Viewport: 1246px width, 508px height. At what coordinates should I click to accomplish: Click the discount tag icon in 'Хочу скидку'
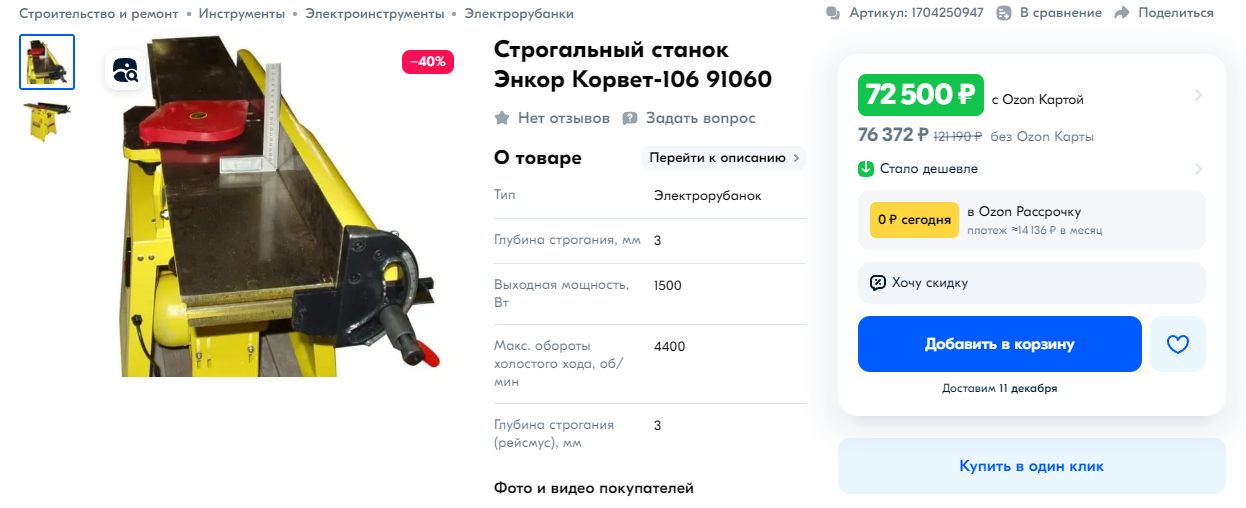877,283
